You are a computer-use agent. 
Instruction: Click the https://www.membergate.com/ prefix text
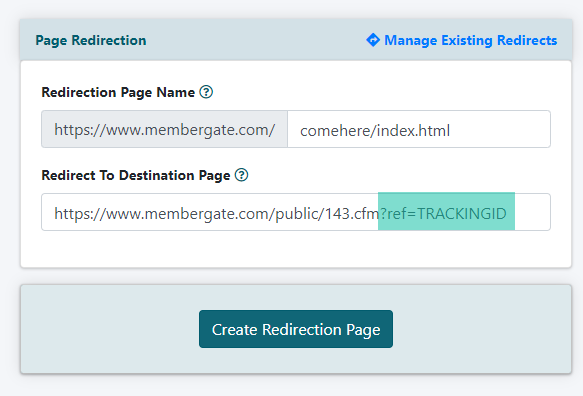[x=164, y=129]
